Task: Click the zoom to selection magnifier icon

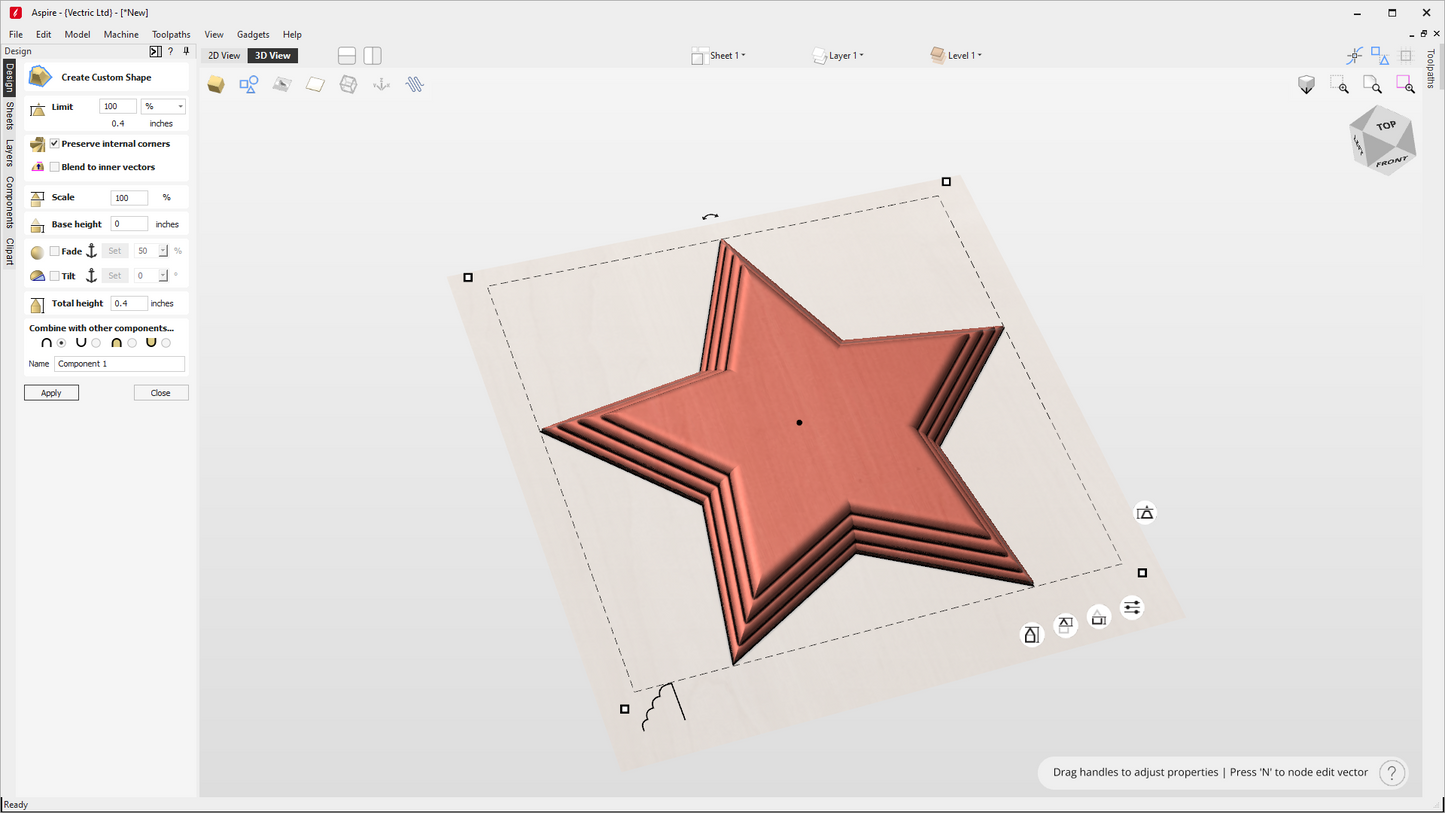Action: (x=1405, y=85)
